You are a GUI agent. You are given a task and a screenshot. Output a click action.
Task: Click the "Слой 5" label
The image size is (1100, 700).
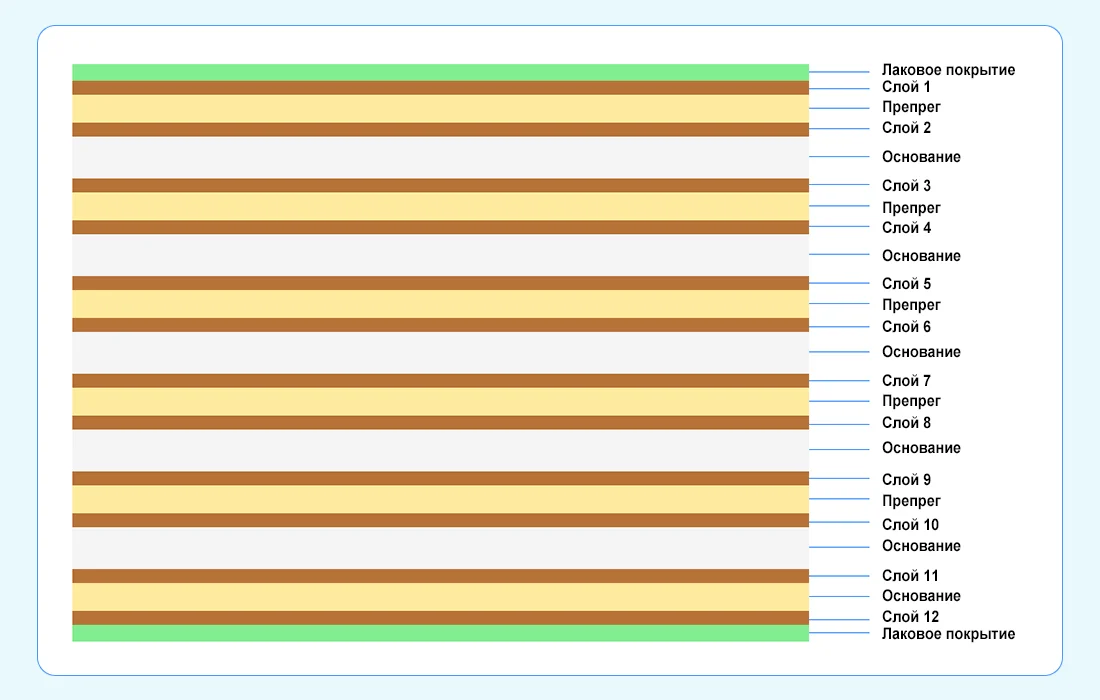point(906,284)
